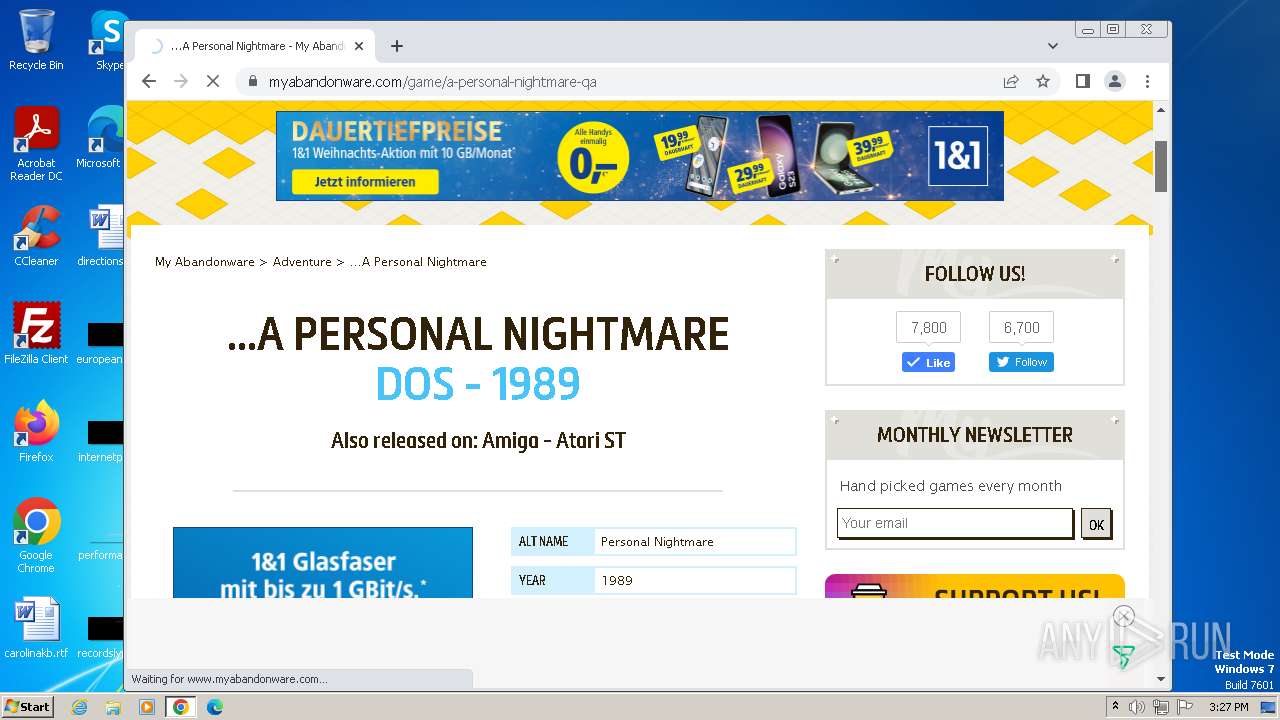1280x720 pixels.
Task: Click the Facebook Like button
Action: coord(928,362)
